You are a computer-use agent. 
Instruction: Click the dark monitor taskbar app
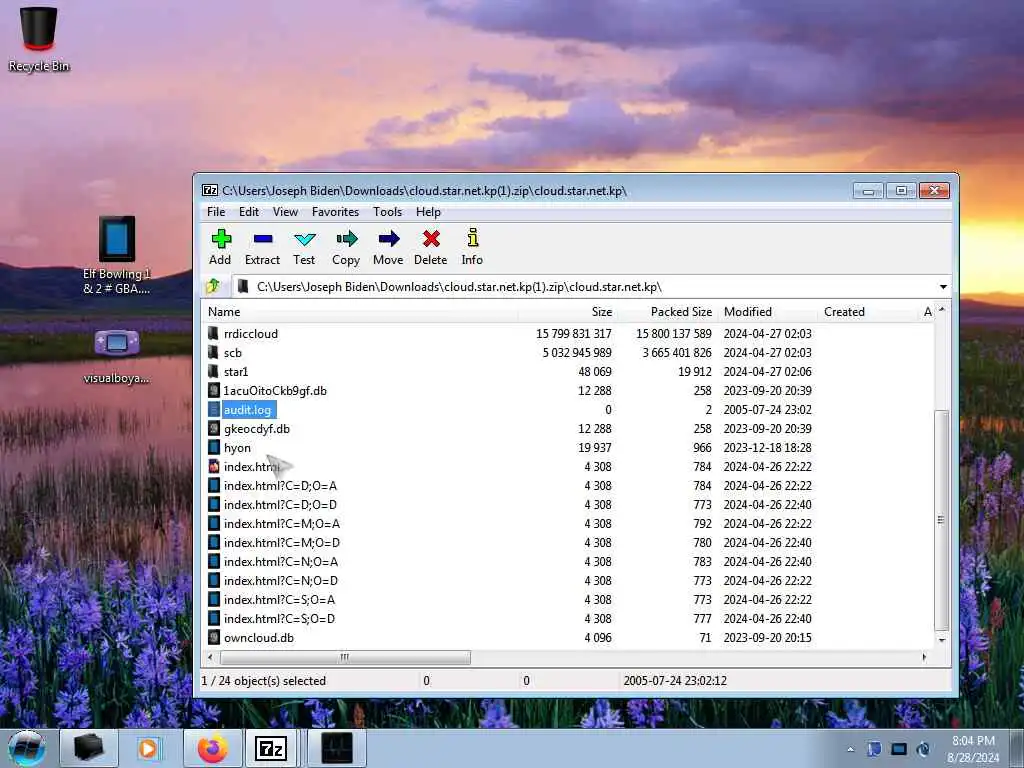[337, 748]
